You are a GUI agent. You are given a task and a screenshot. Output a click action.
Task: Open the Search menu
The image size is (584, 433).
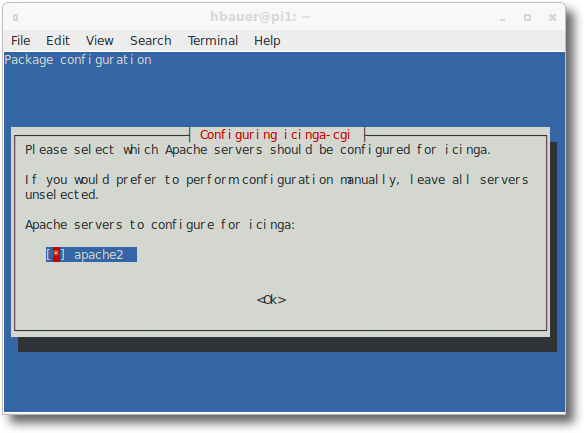pyautogui.click(x=150, y=40)
